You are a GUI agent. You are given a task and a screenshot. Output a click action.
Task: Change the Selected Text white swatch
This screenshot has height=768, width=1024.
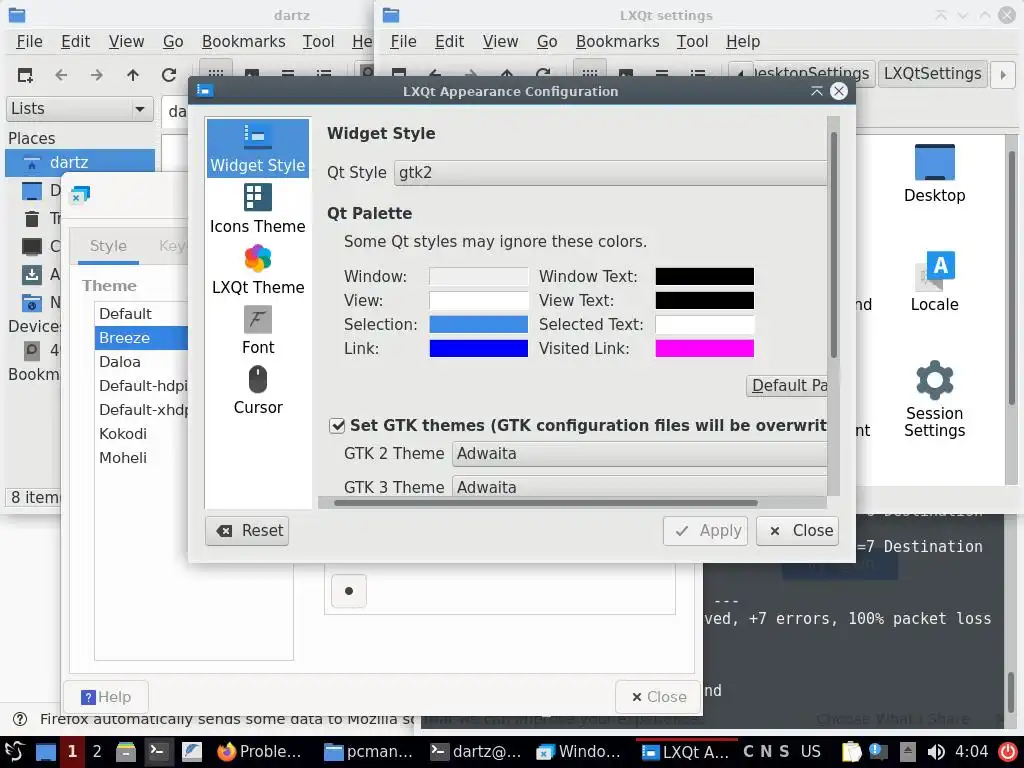coord(705,325)
